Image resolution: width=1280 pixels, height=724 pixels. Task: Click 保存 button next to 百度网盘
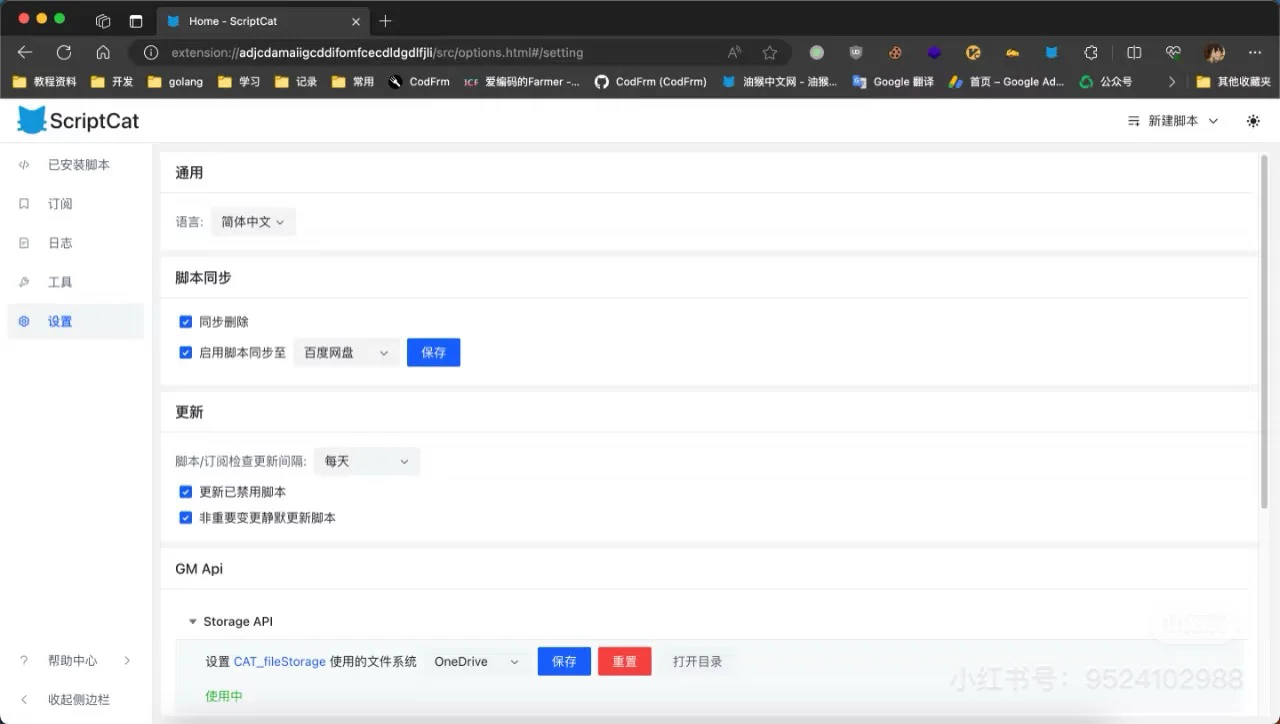click(x=433, y=353)
